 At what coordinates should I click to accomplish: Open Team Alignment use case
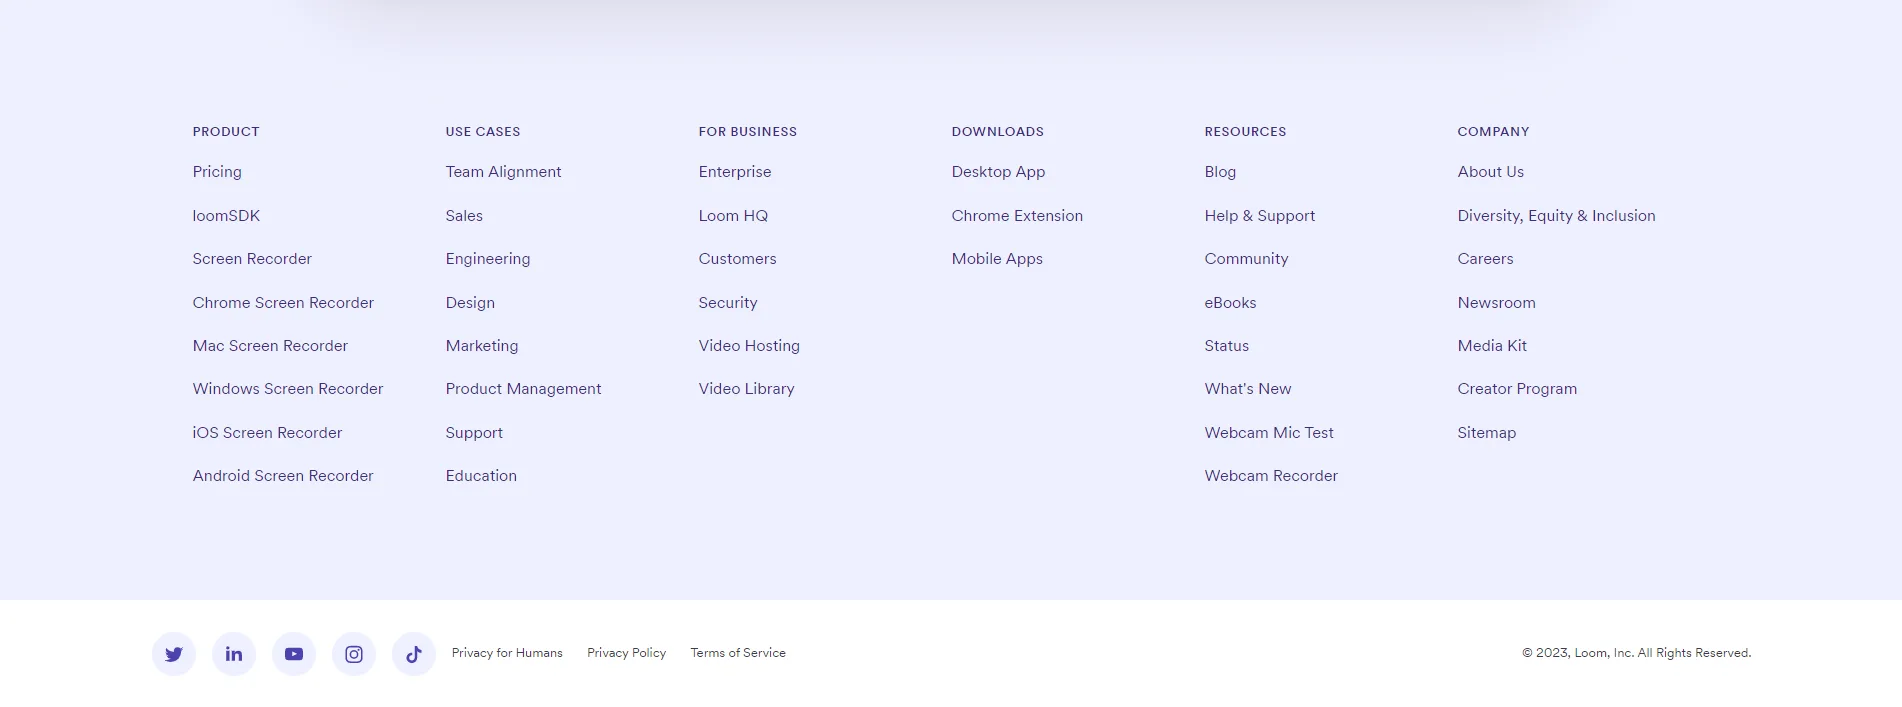[x=503, y=172]
